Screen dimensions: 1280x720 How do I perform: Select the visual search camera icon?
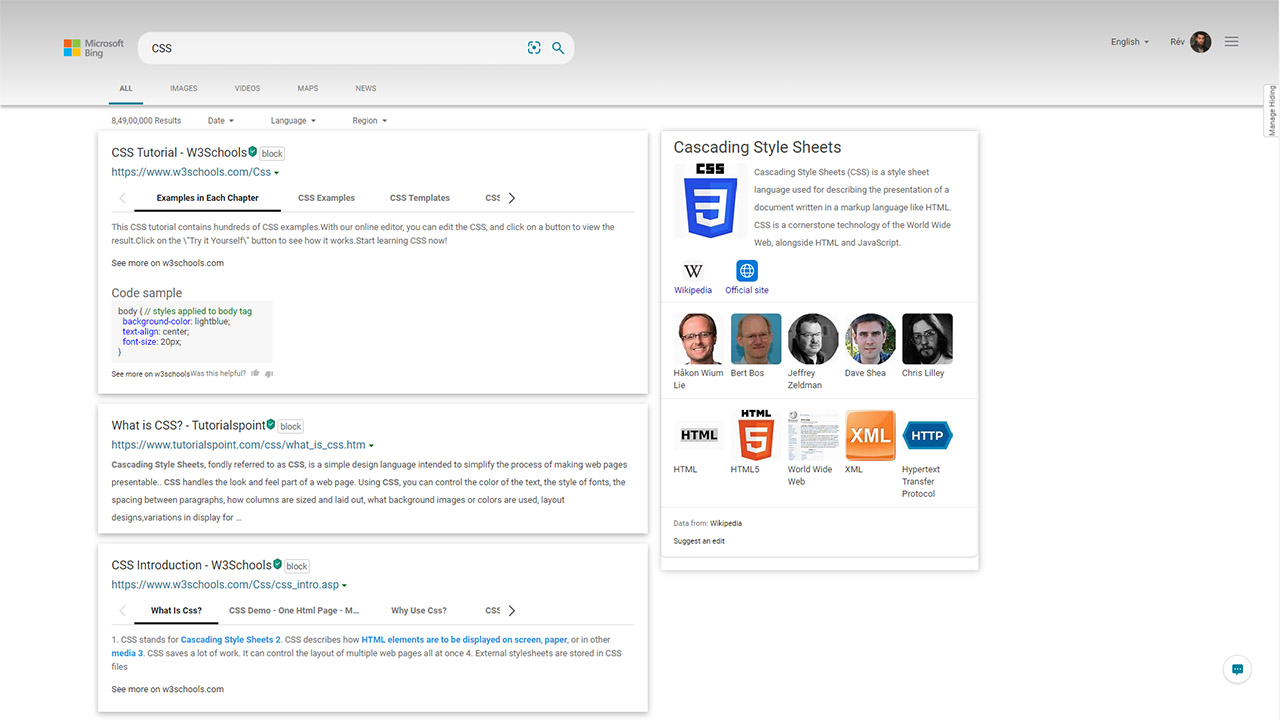click(x=534, y=47)
